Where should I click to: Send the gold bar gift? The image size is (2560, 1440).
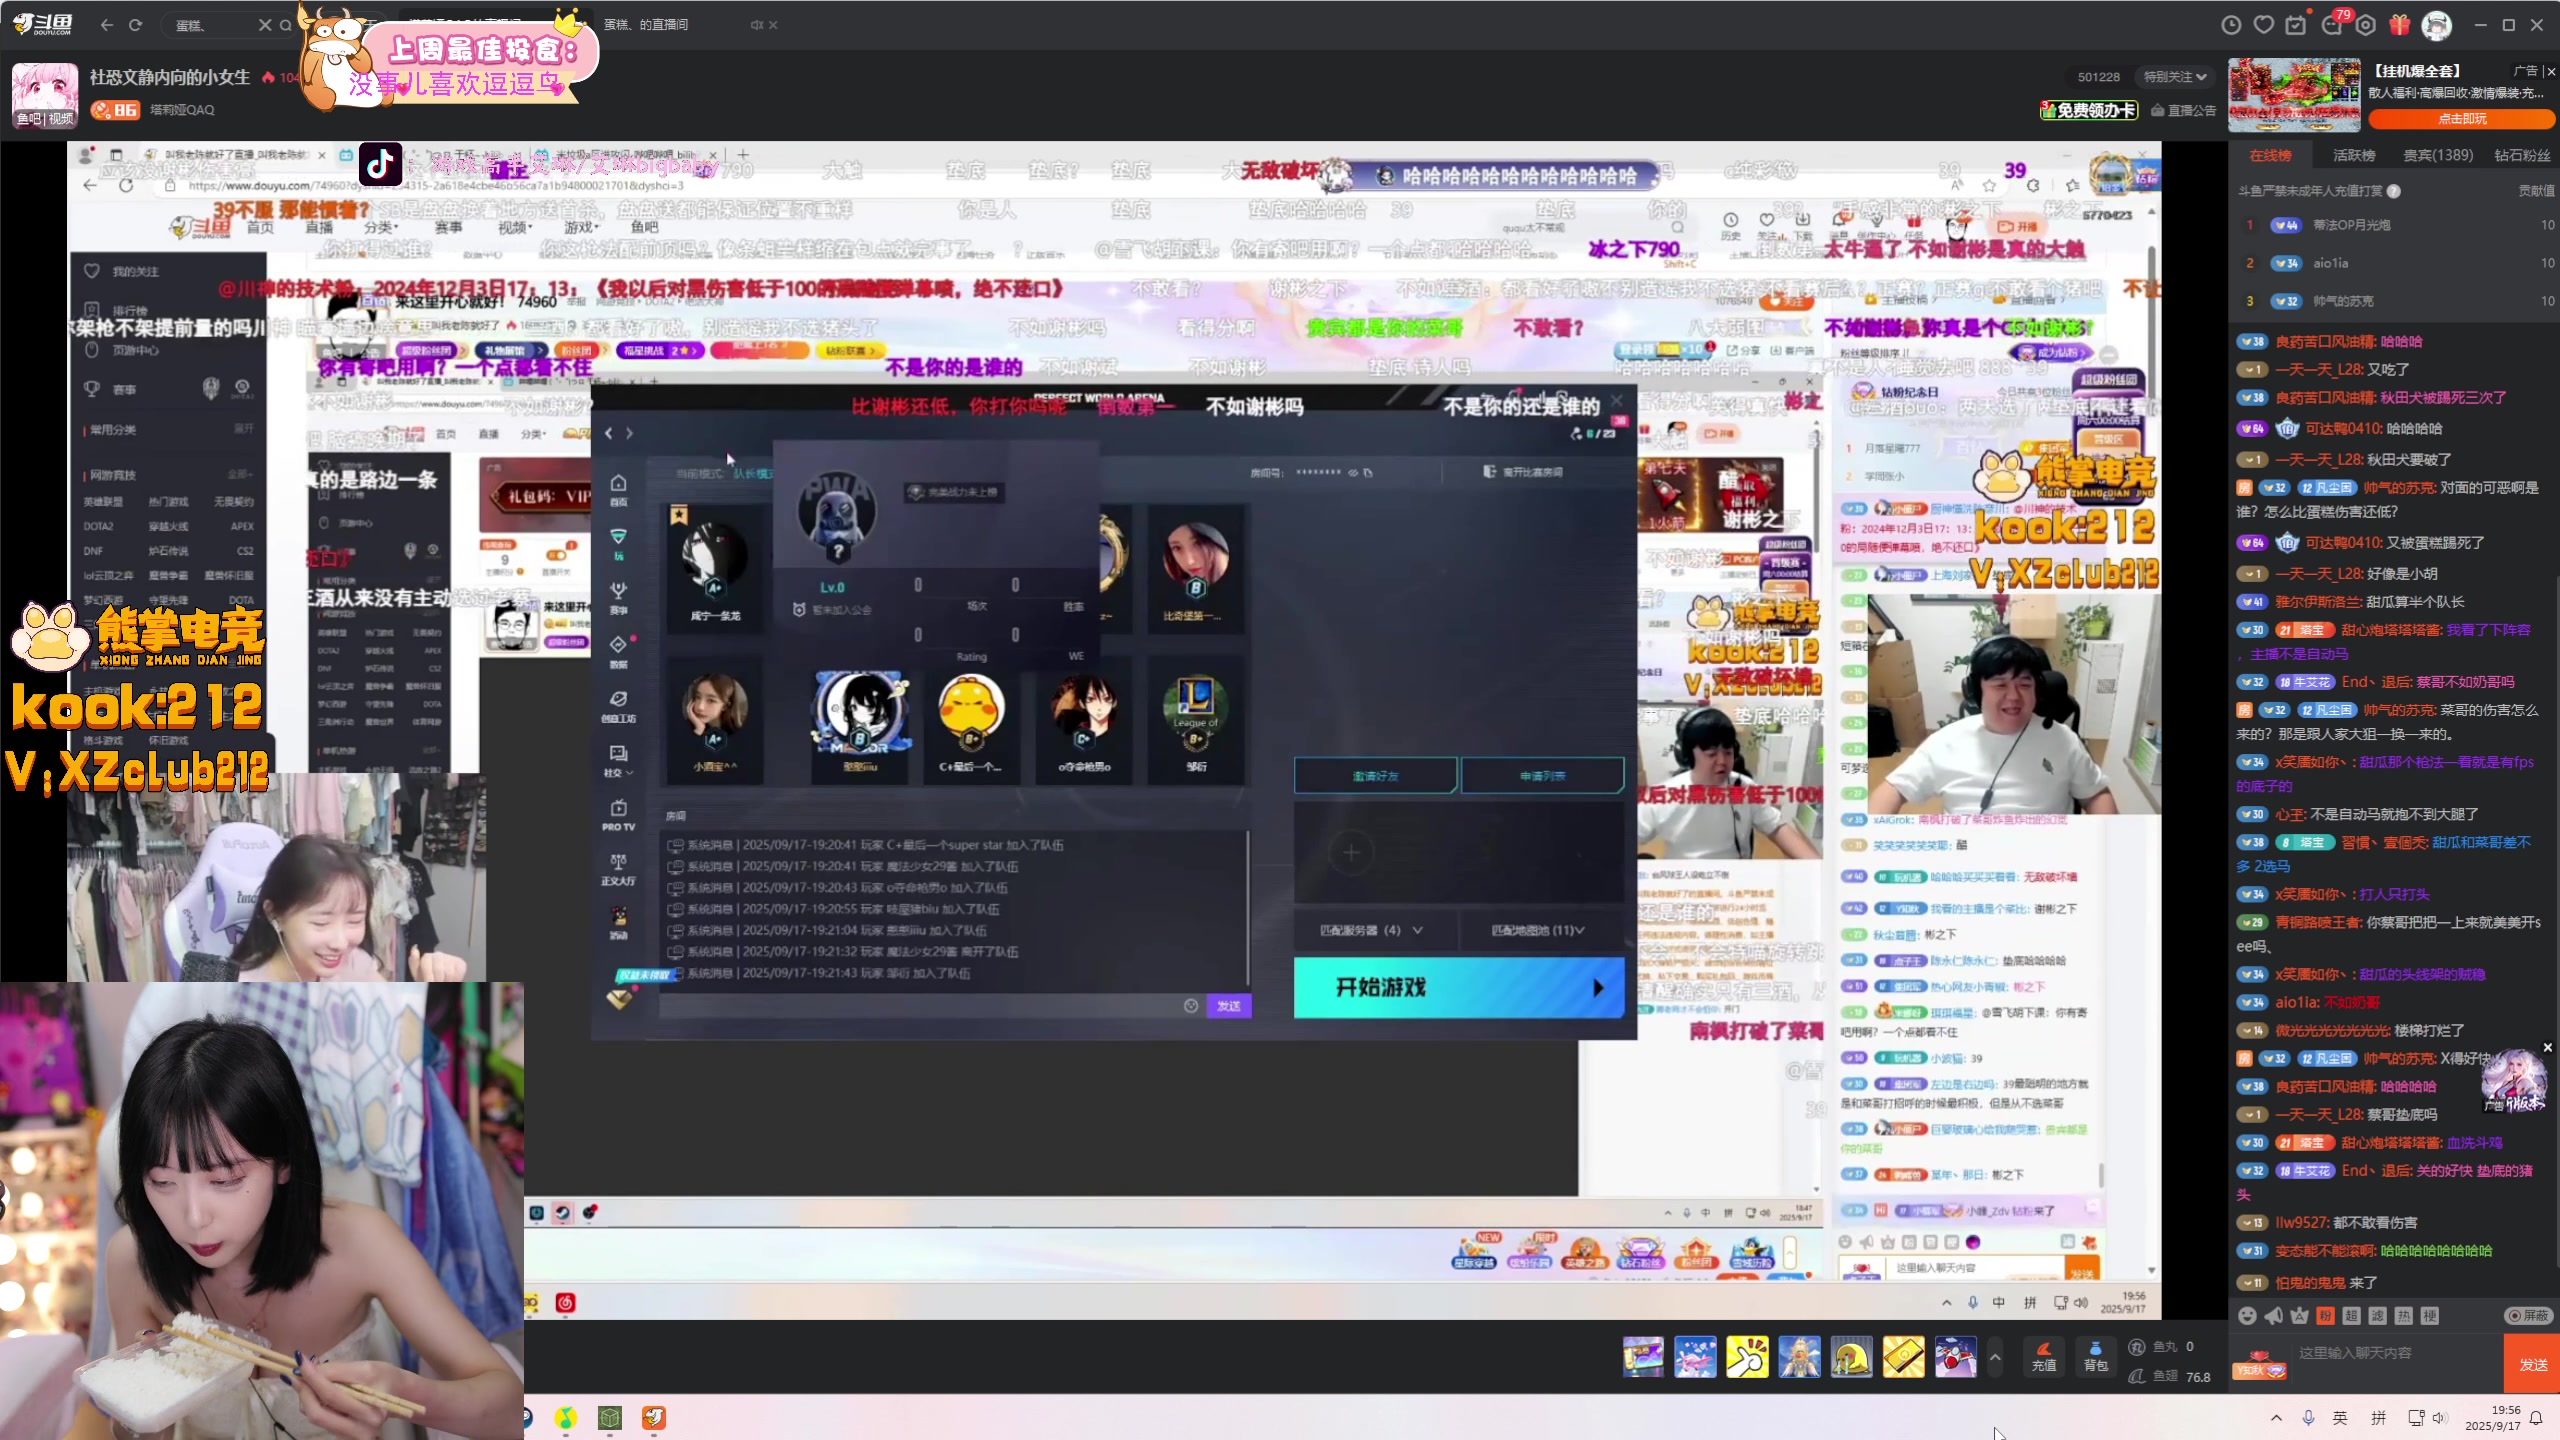point(1903,1357)
